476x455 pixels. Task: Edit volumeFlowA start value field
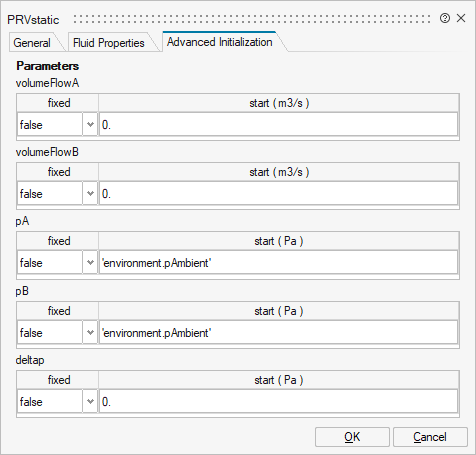point(278,125)
